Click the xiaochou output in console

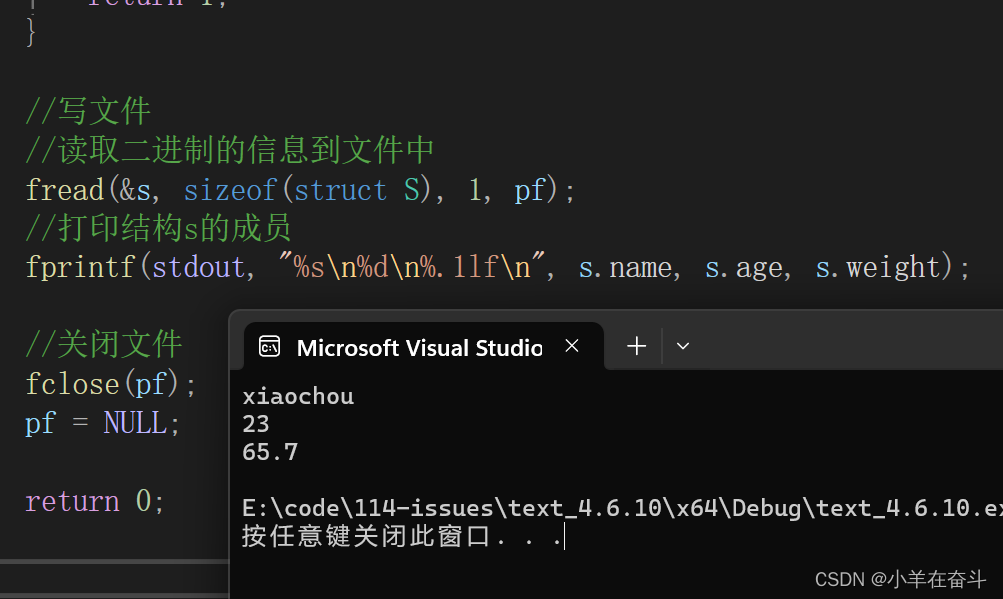point(298,397)
